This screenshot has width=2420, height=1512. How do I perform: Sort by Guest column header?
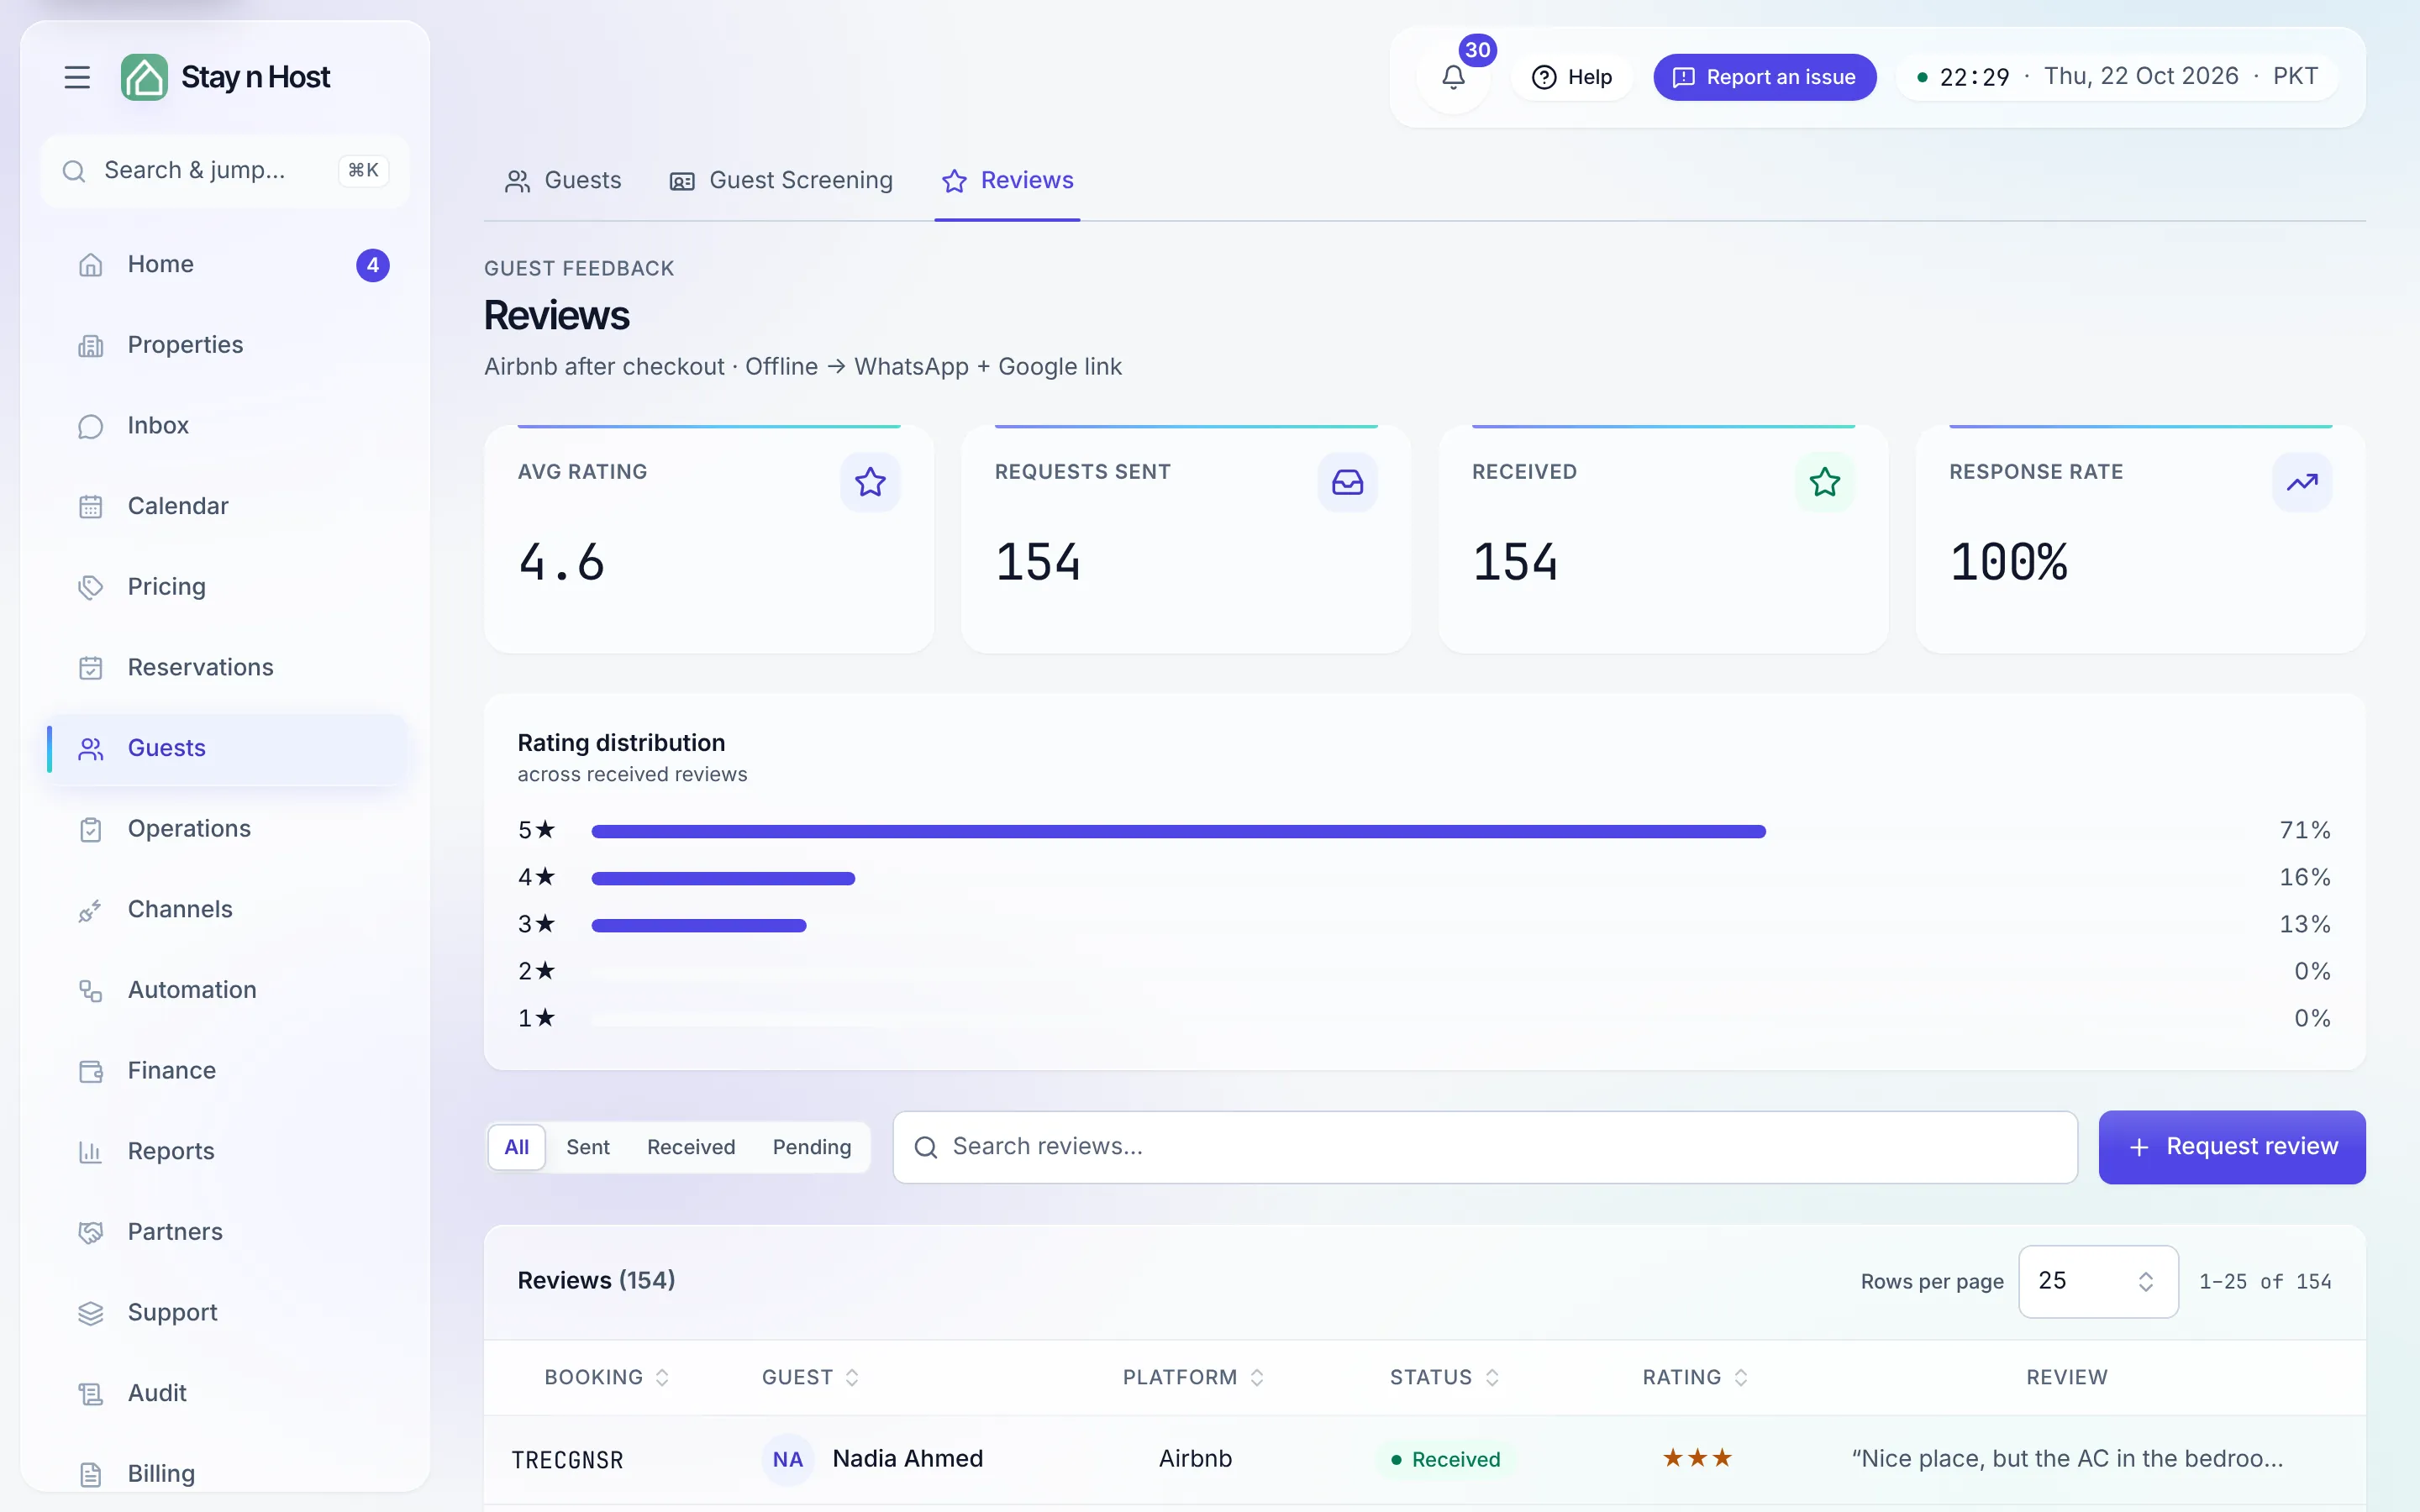pyautogui.click(x=810, y=1377)
